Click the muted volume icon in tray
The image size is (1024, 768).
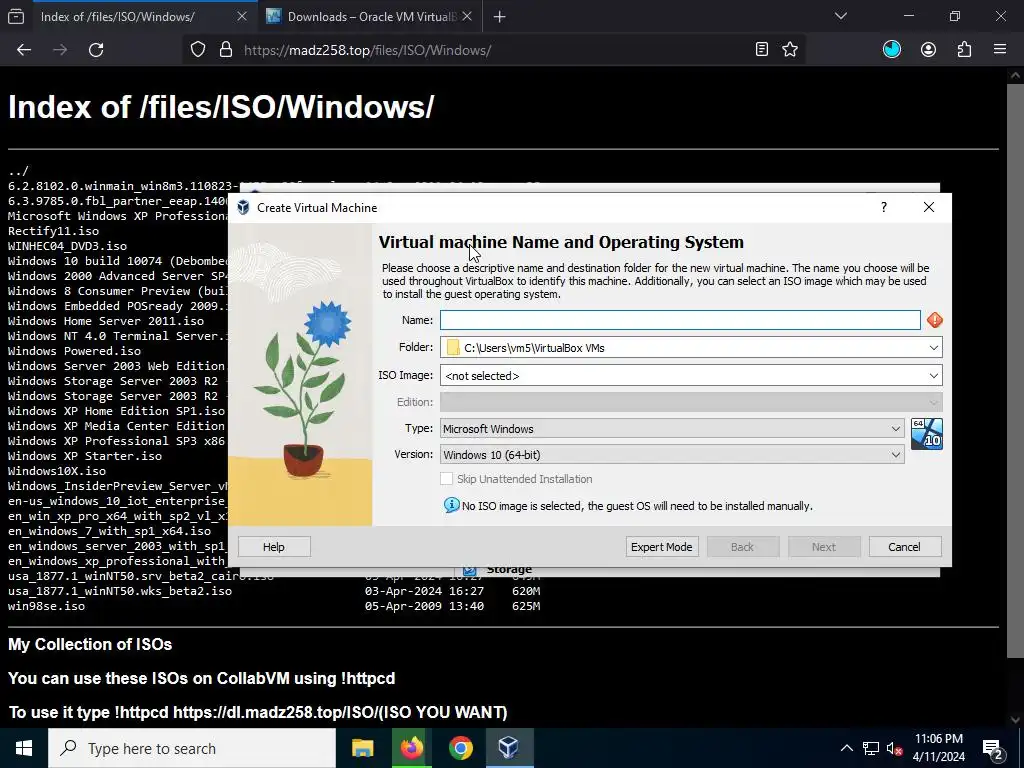[894, 749]
